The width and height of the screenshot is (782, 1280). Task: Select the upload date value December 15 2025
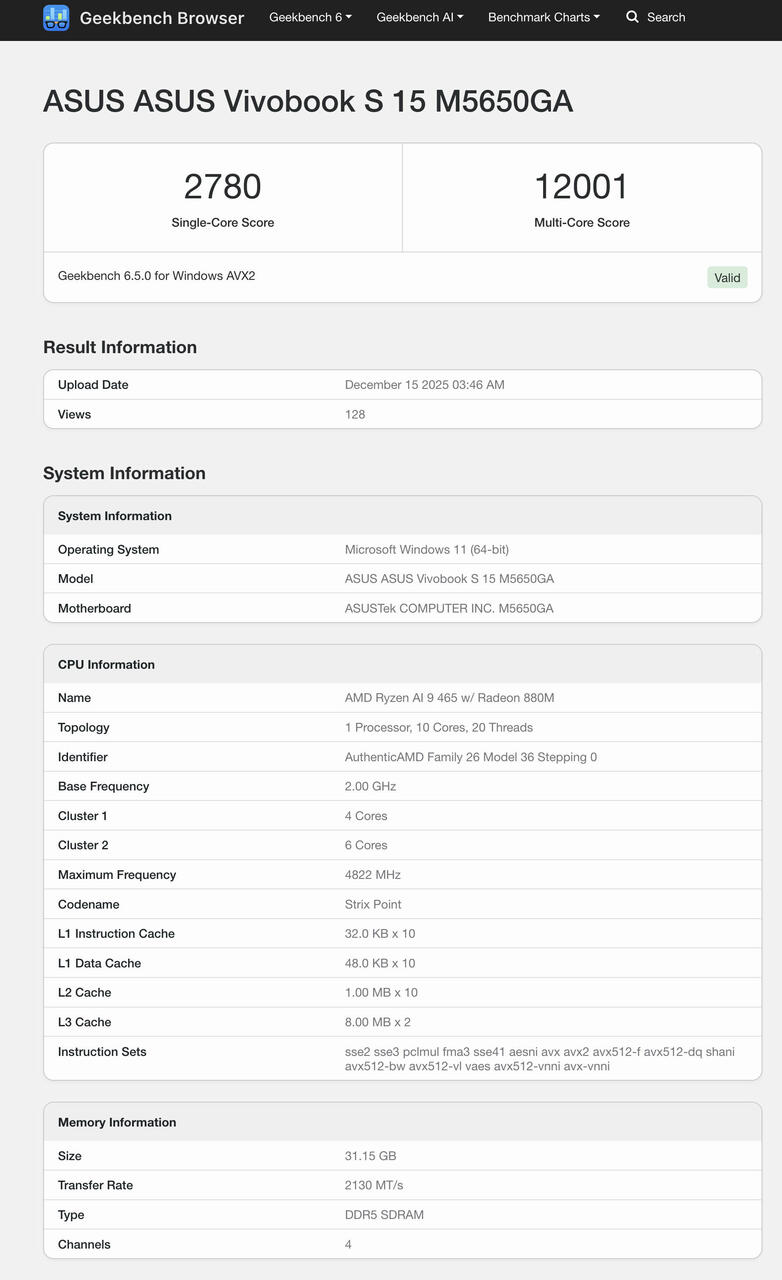(x=424, y=385)
